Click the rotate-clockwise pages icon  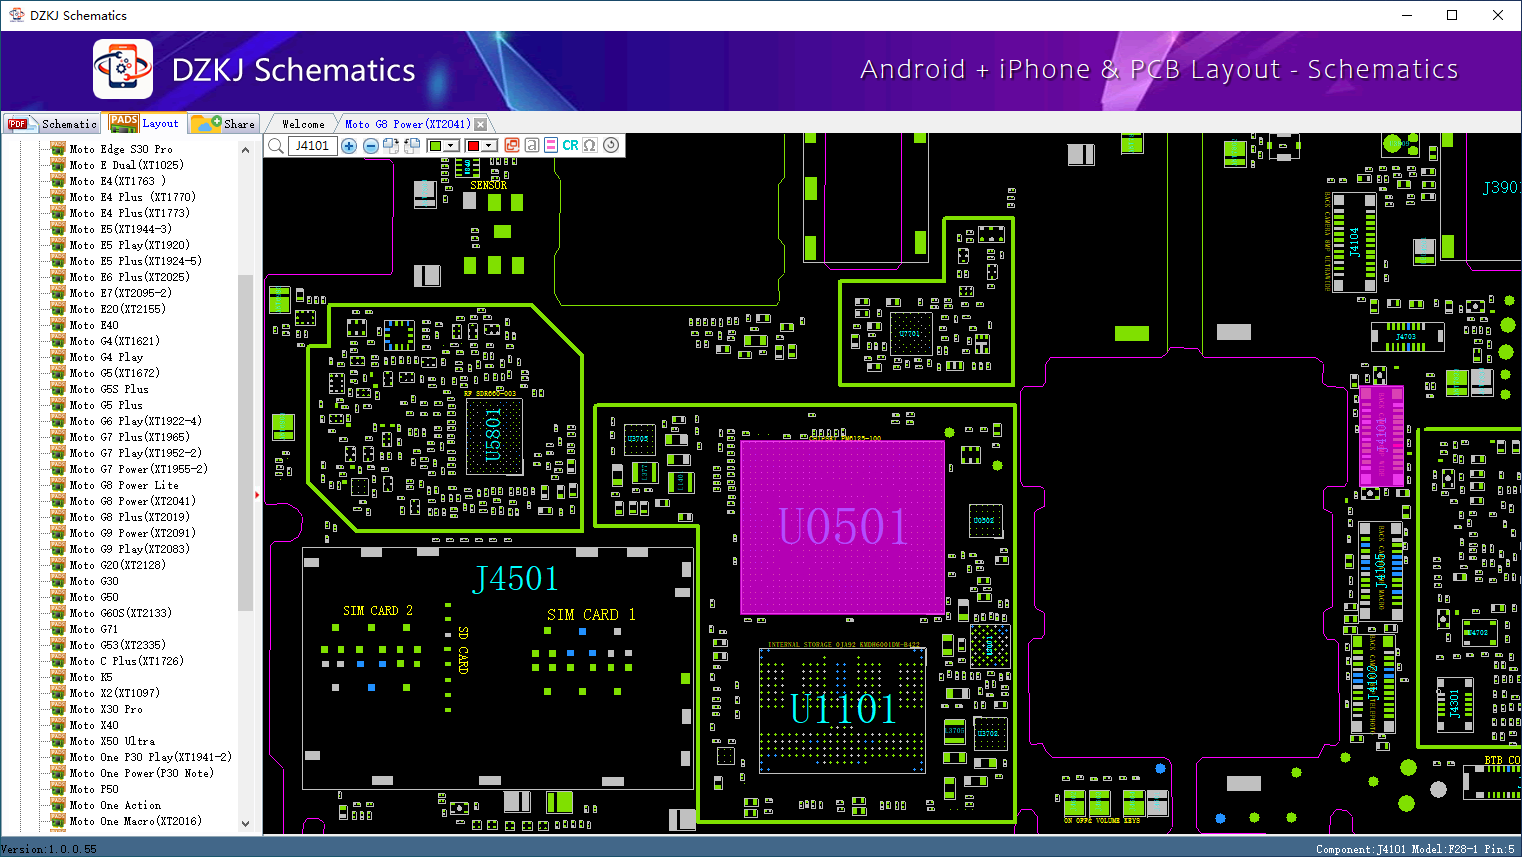click(x=391, y=146)
